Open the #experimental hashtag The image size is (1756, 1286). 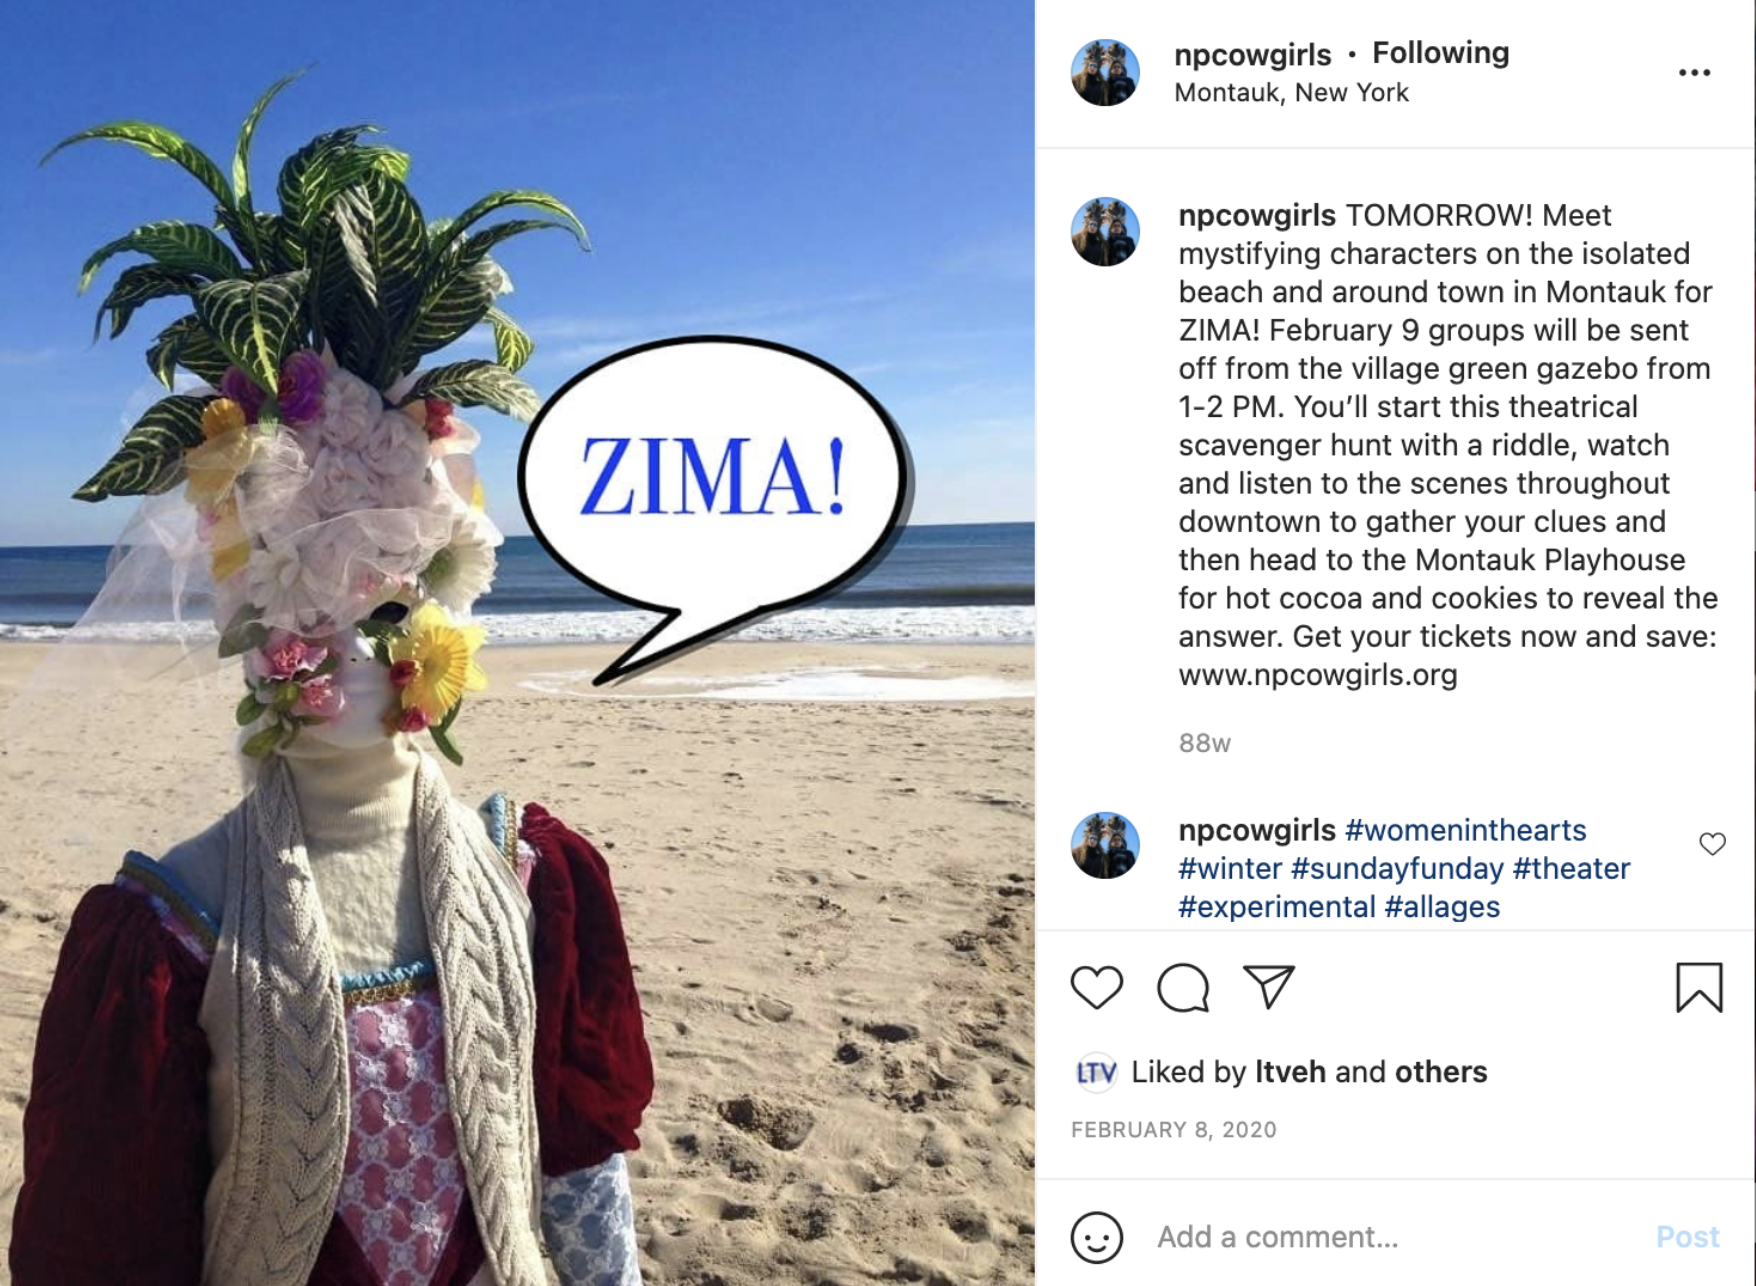pos(1277,907)
